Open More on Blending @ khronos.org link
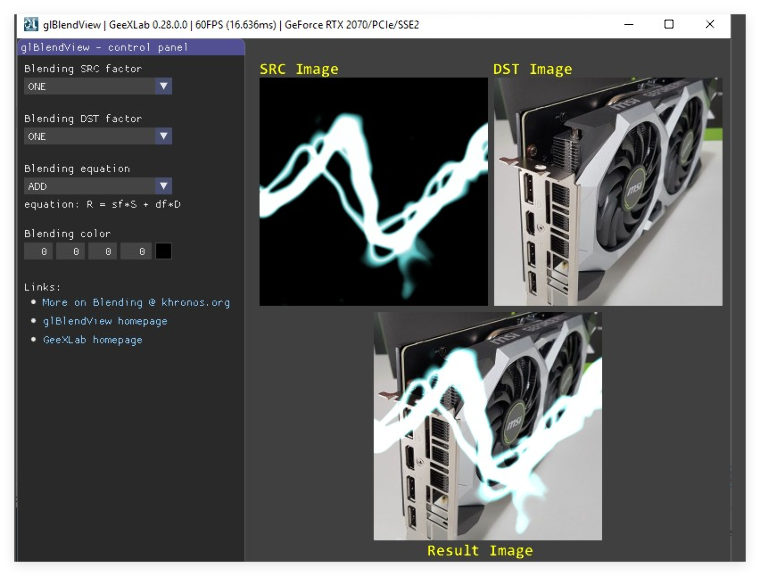The height and width of the screenshot is (576, 760). coord(136,303)
